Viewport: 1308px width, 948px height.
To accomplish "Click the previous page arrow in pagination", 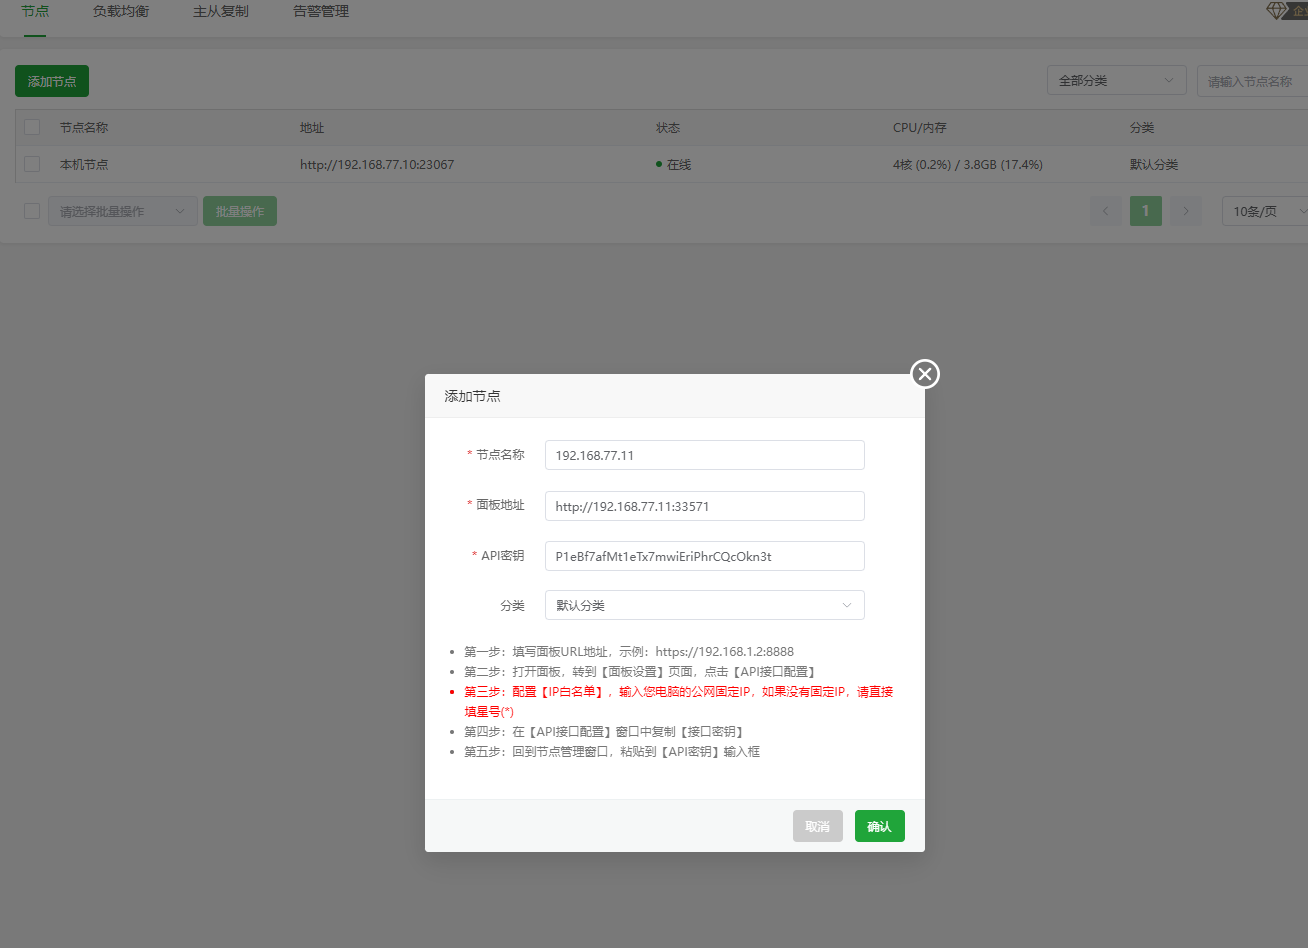I will (x=1106, y=211).
